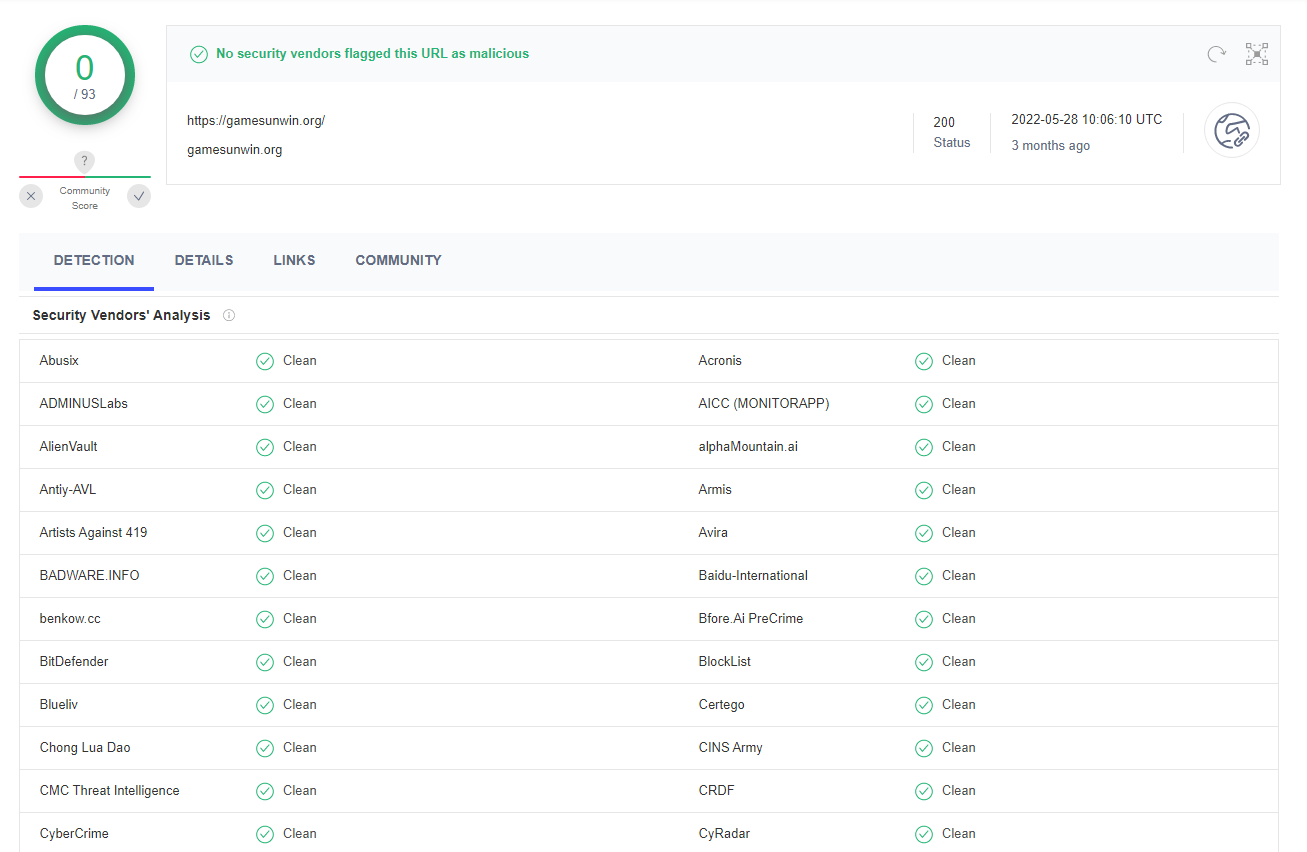Select the Bfore.Ai PreCrime vendor name

pos(751,619)
